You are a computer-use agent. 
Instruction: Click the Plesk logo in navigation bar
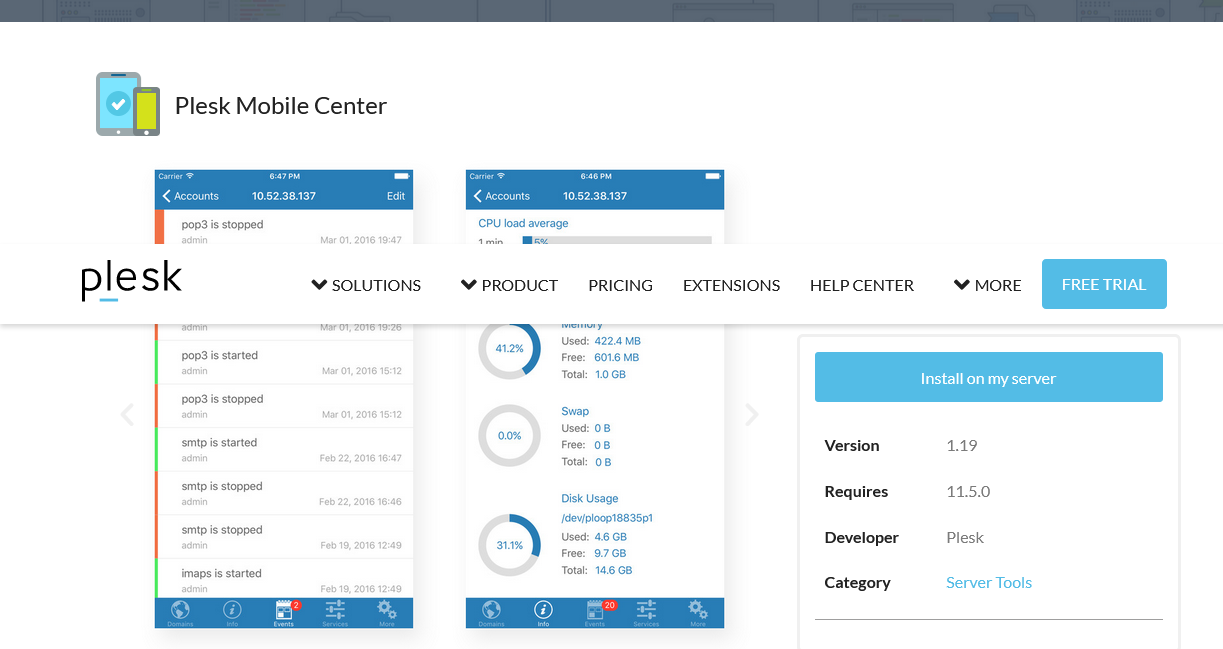tap(131, 281)
